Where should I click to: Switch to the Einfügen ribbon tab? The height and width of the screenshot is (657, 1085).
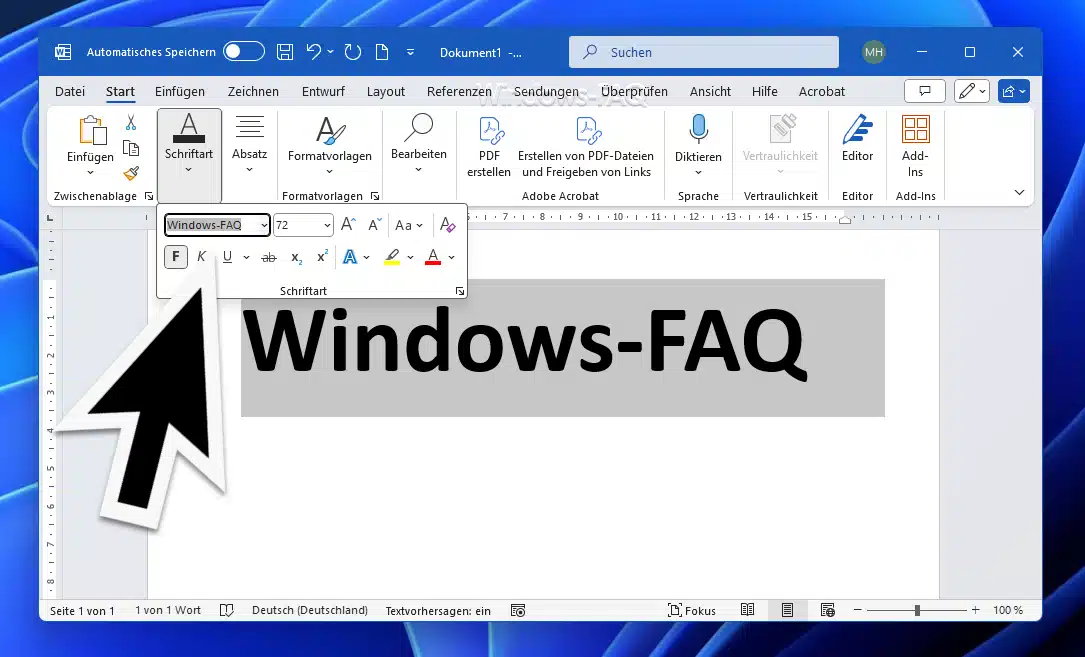click(x=180, y=91)
